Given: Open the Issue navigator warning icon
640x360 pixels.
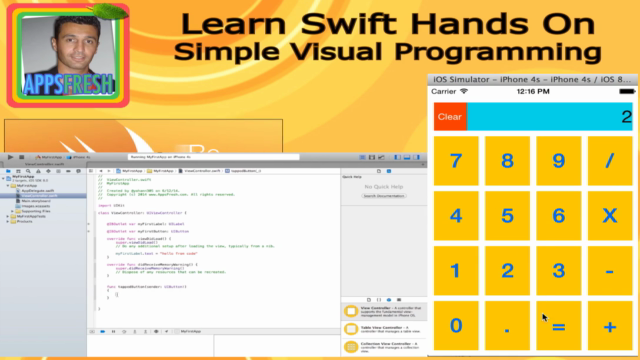Looking at the screenshot, I should [38, 171].
